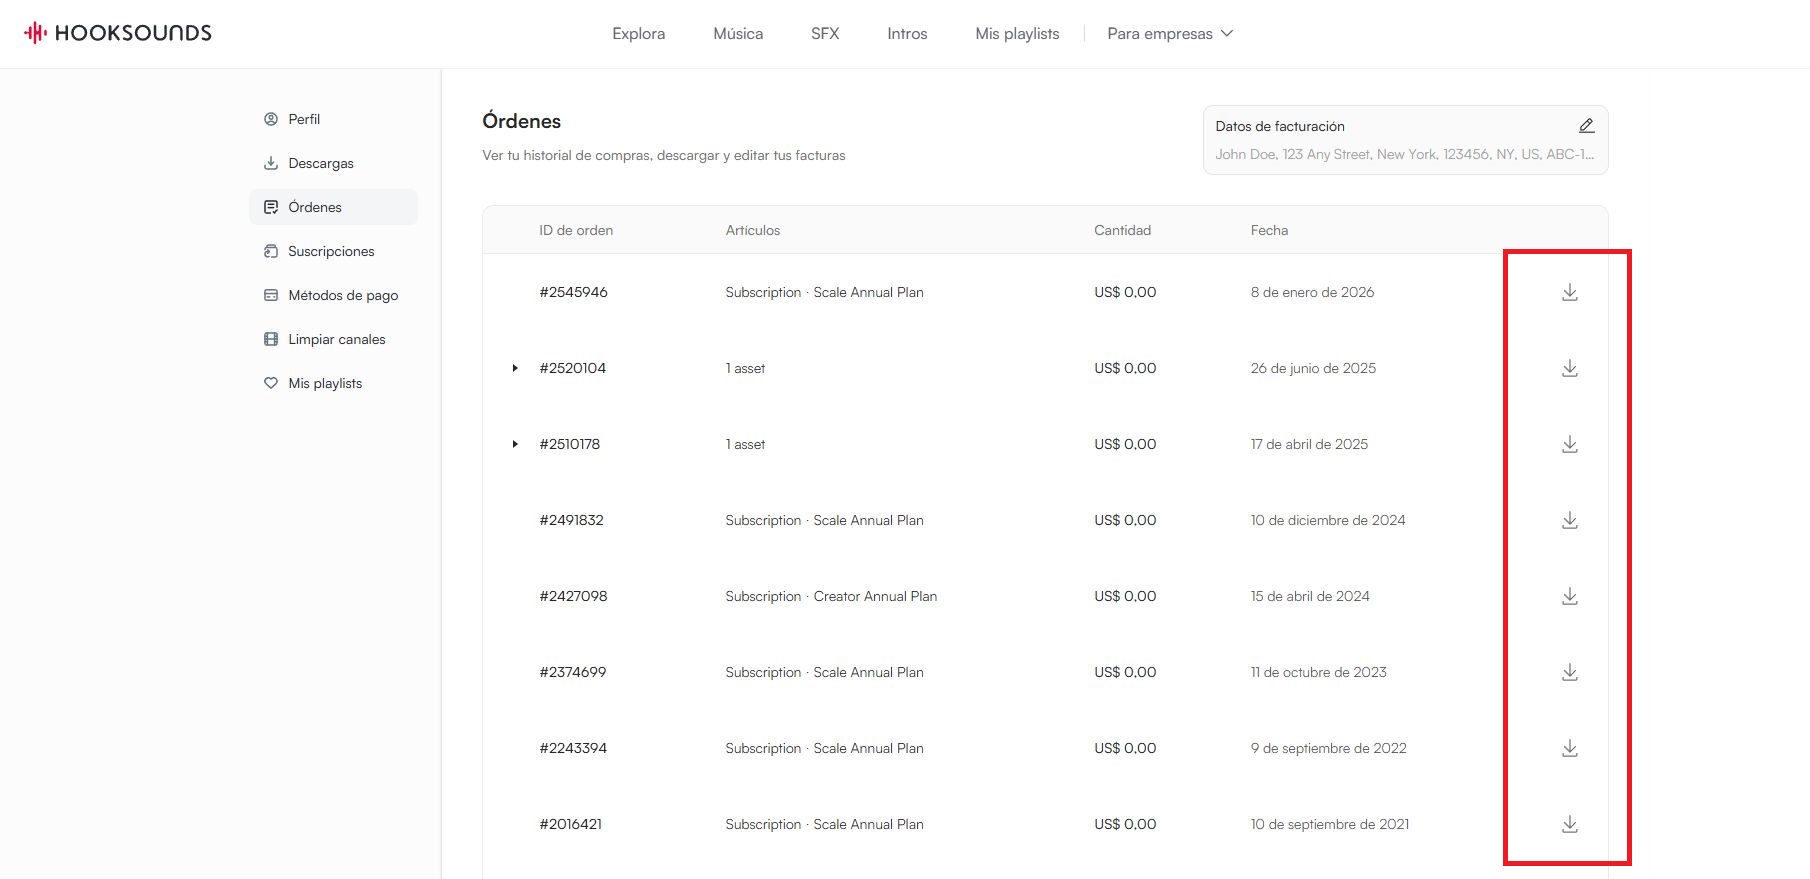Open Explora in the top navigation

(638, 34)
